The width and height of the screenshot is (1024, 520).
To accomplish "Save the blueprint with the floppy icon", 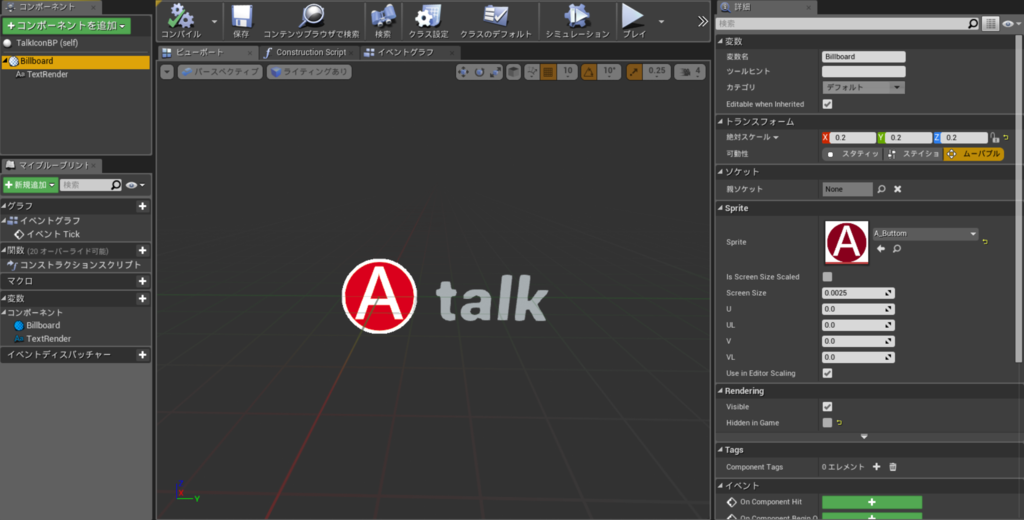I will tap(242, 17).
